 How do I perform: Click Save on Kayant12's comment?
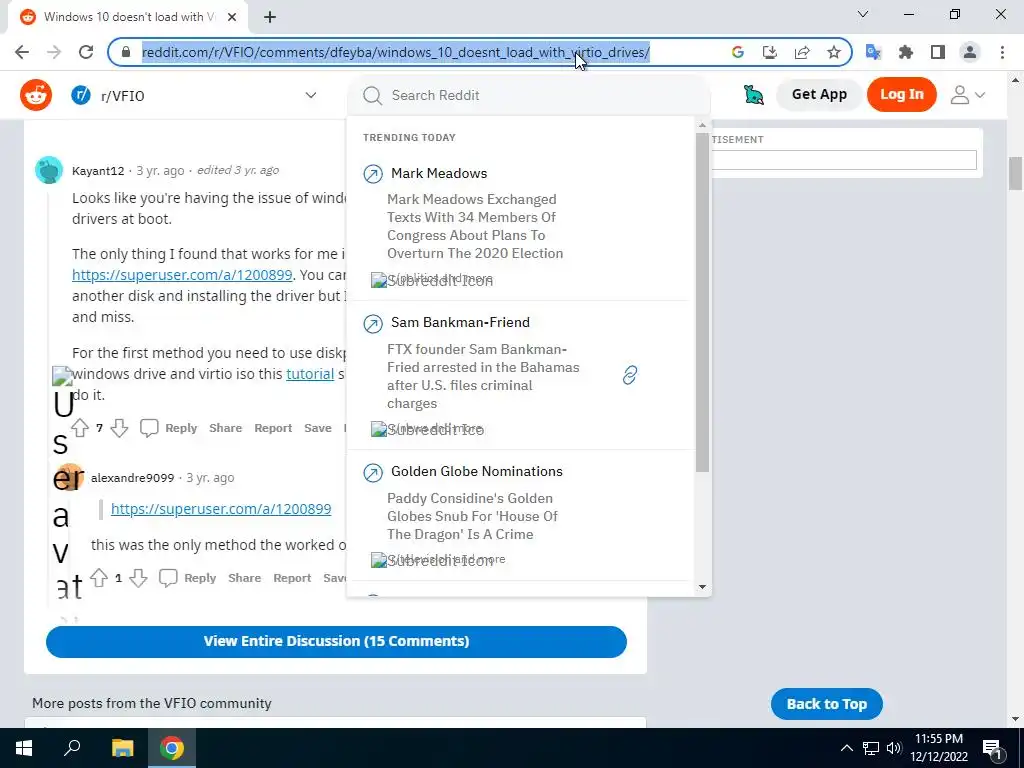click(318, 428)
